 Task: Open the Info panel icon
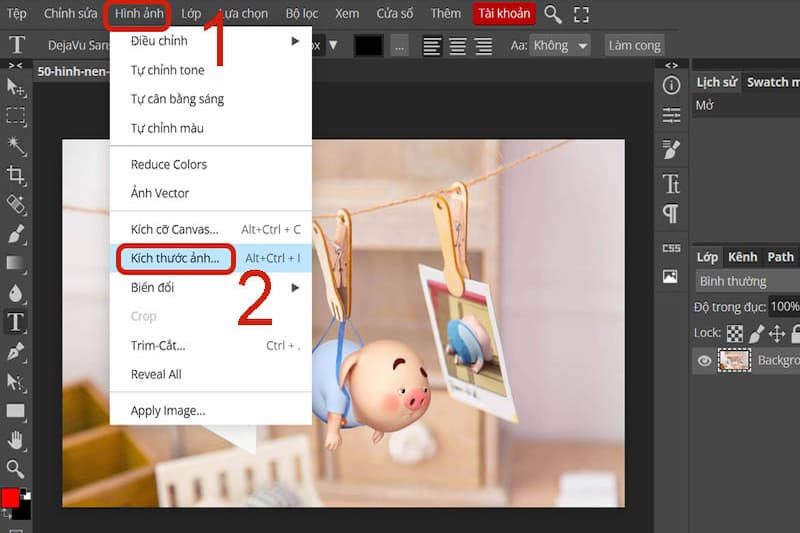[x=671, y=85]
